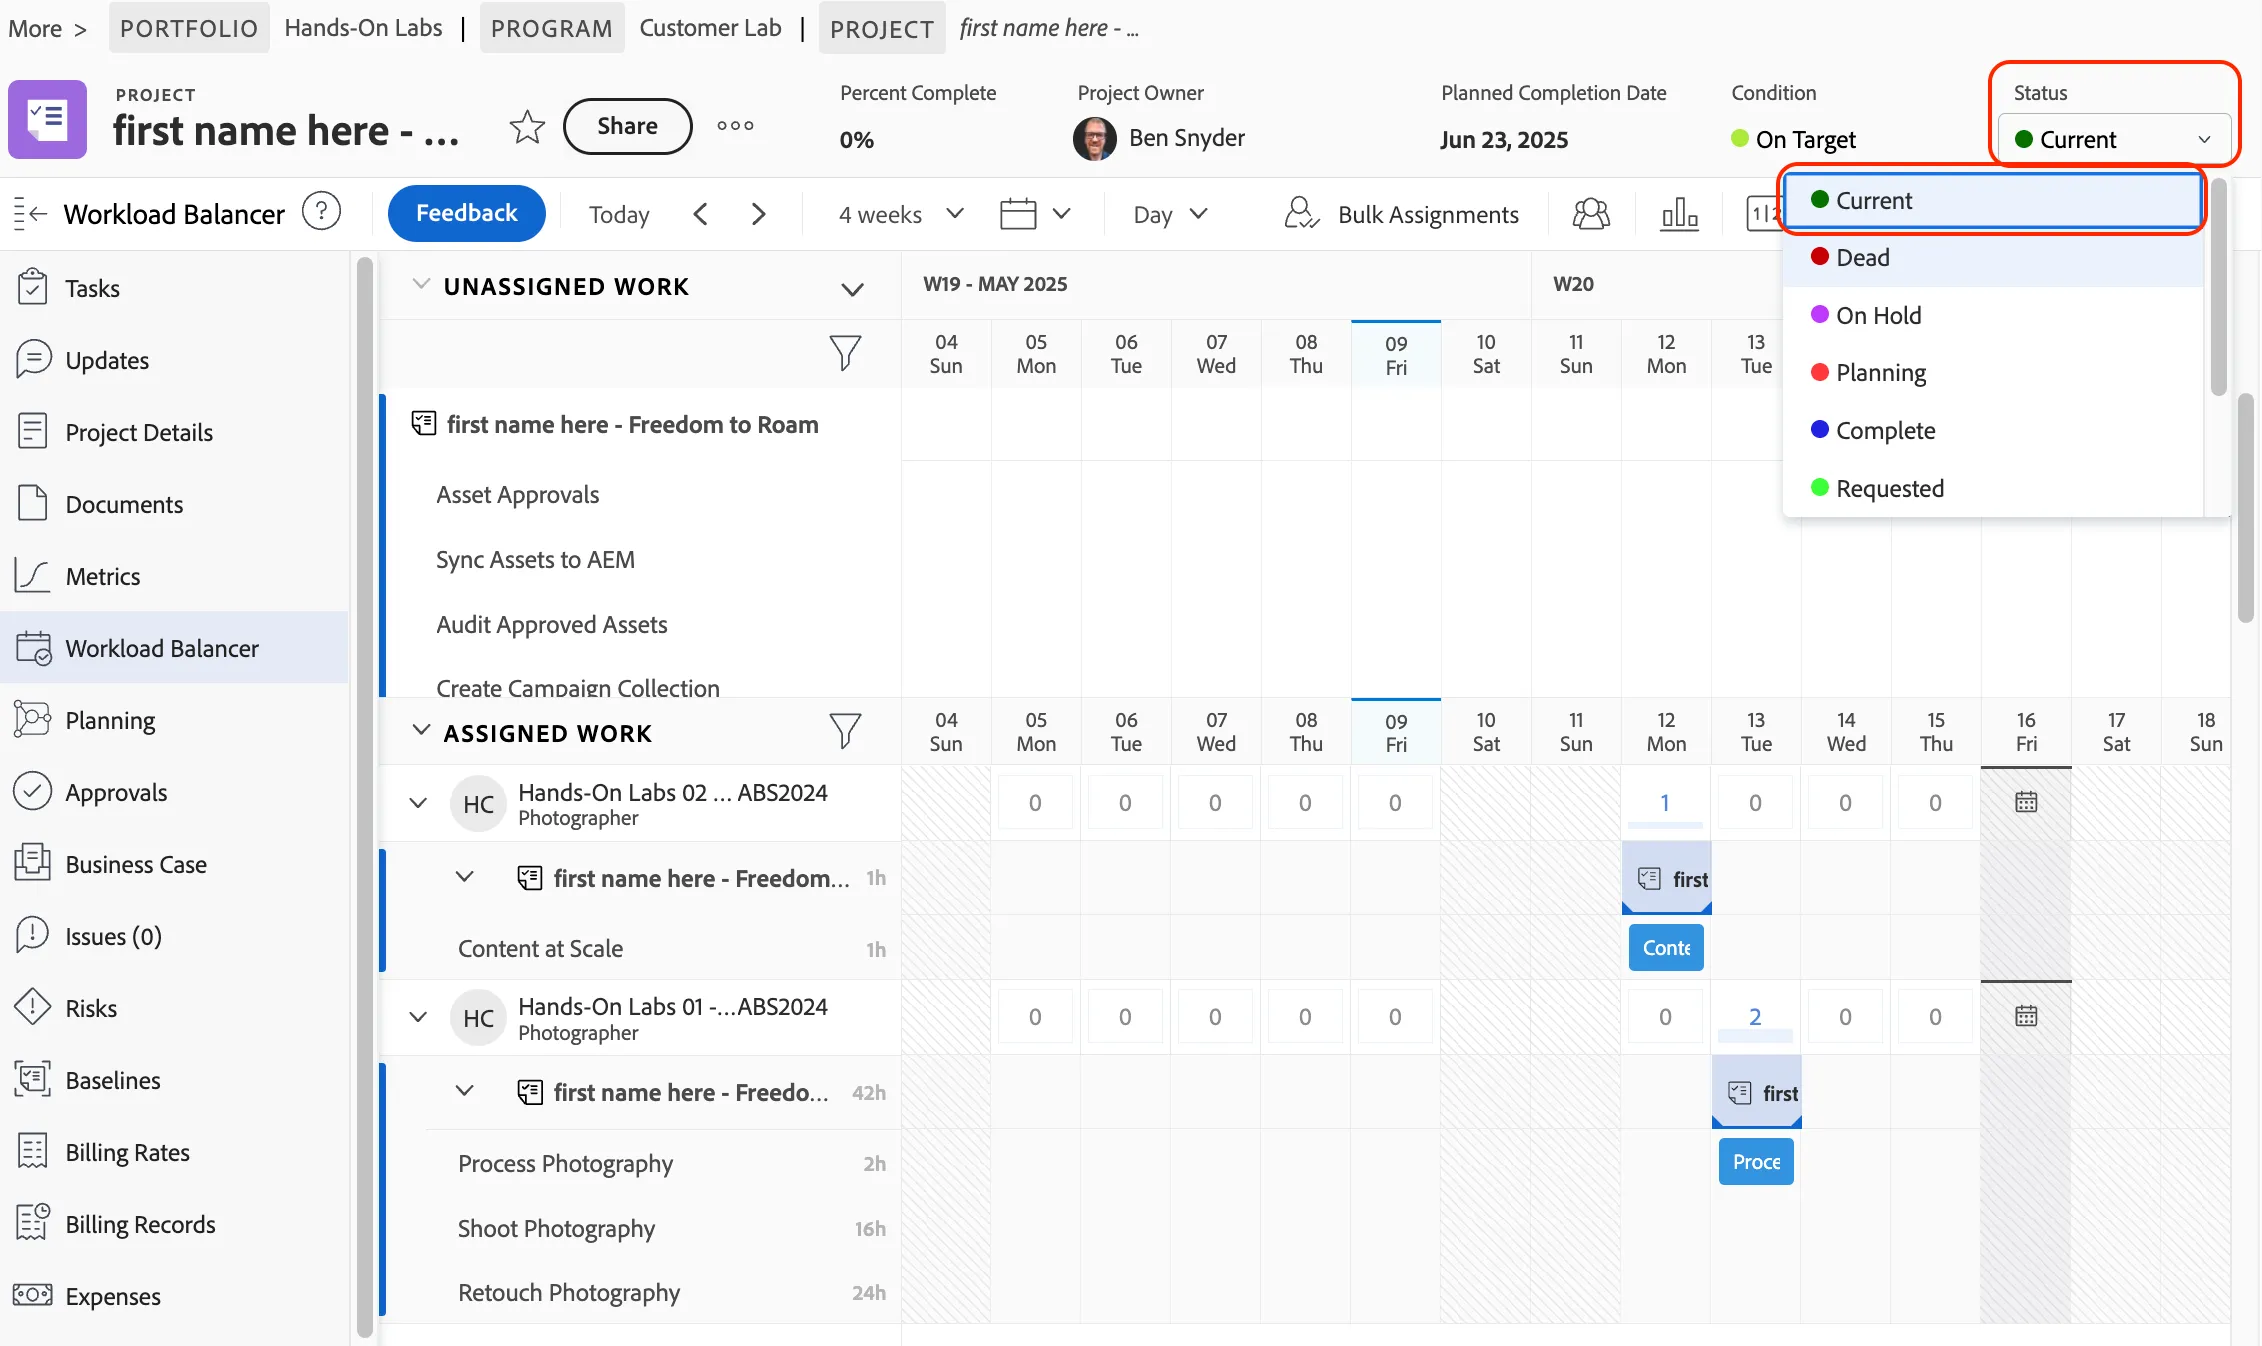Click the favorite star icon beside project name

pos(527,127)
